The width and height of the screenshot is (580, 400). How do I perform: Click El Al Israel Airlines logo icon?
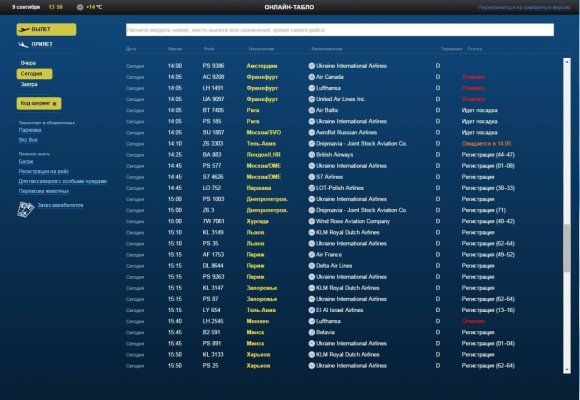[311, 310]
